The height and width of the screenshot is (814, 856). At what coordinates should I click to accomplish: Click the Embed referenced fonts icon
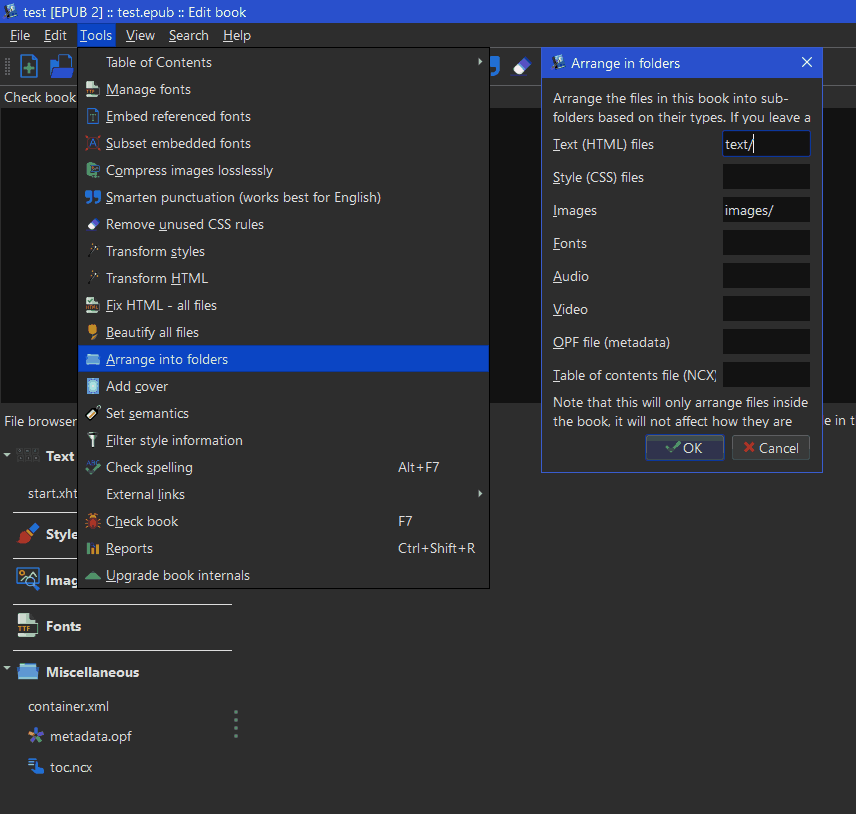[x=93, y=116]
